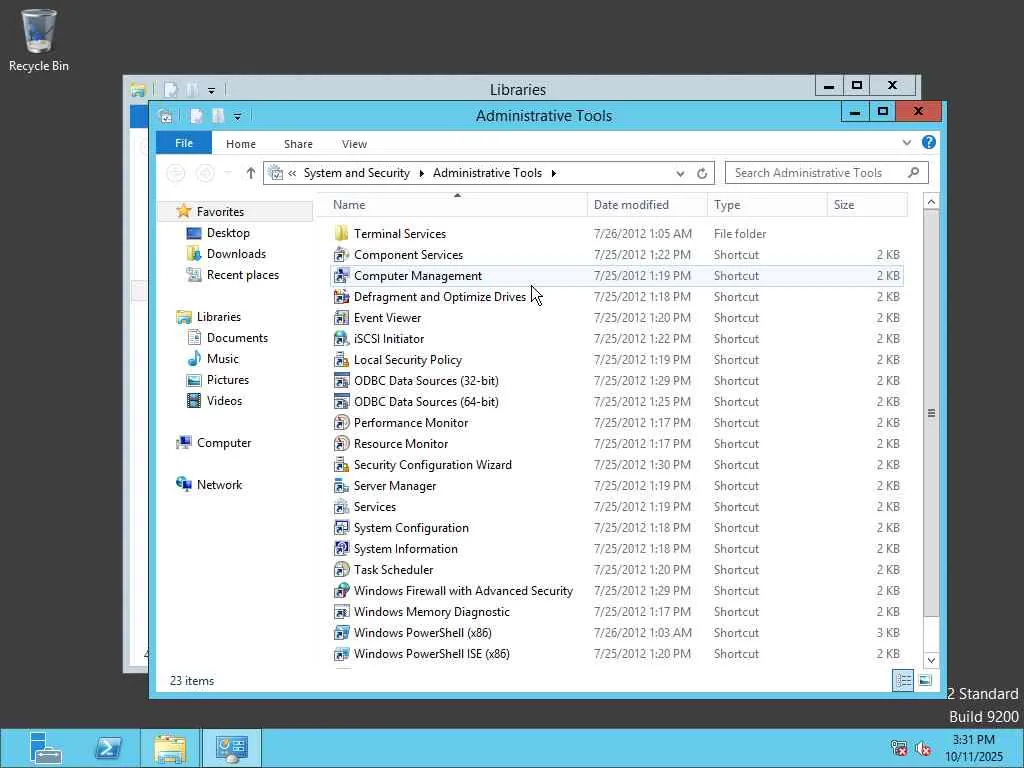Click the Component Services shortcut icon
This screenshot has width=1024, height=768.
[341, 255]
